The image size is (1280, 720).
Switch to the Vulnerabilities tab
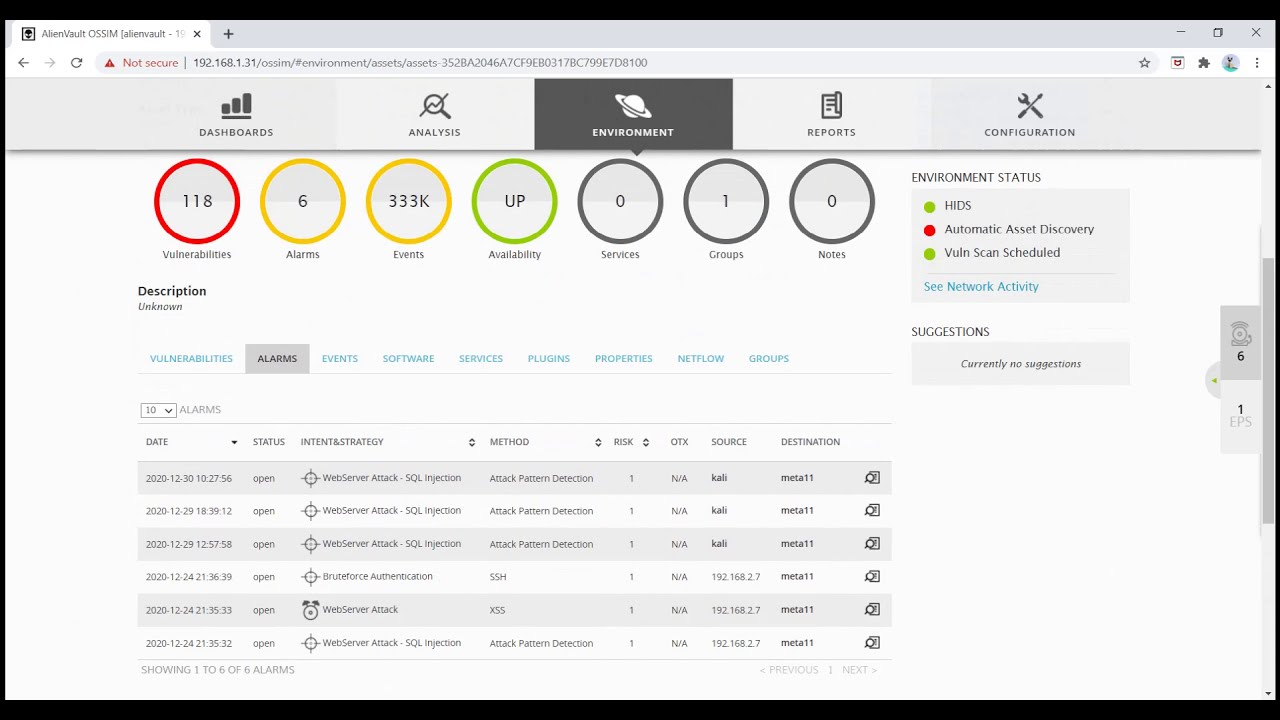pos(191,358)
